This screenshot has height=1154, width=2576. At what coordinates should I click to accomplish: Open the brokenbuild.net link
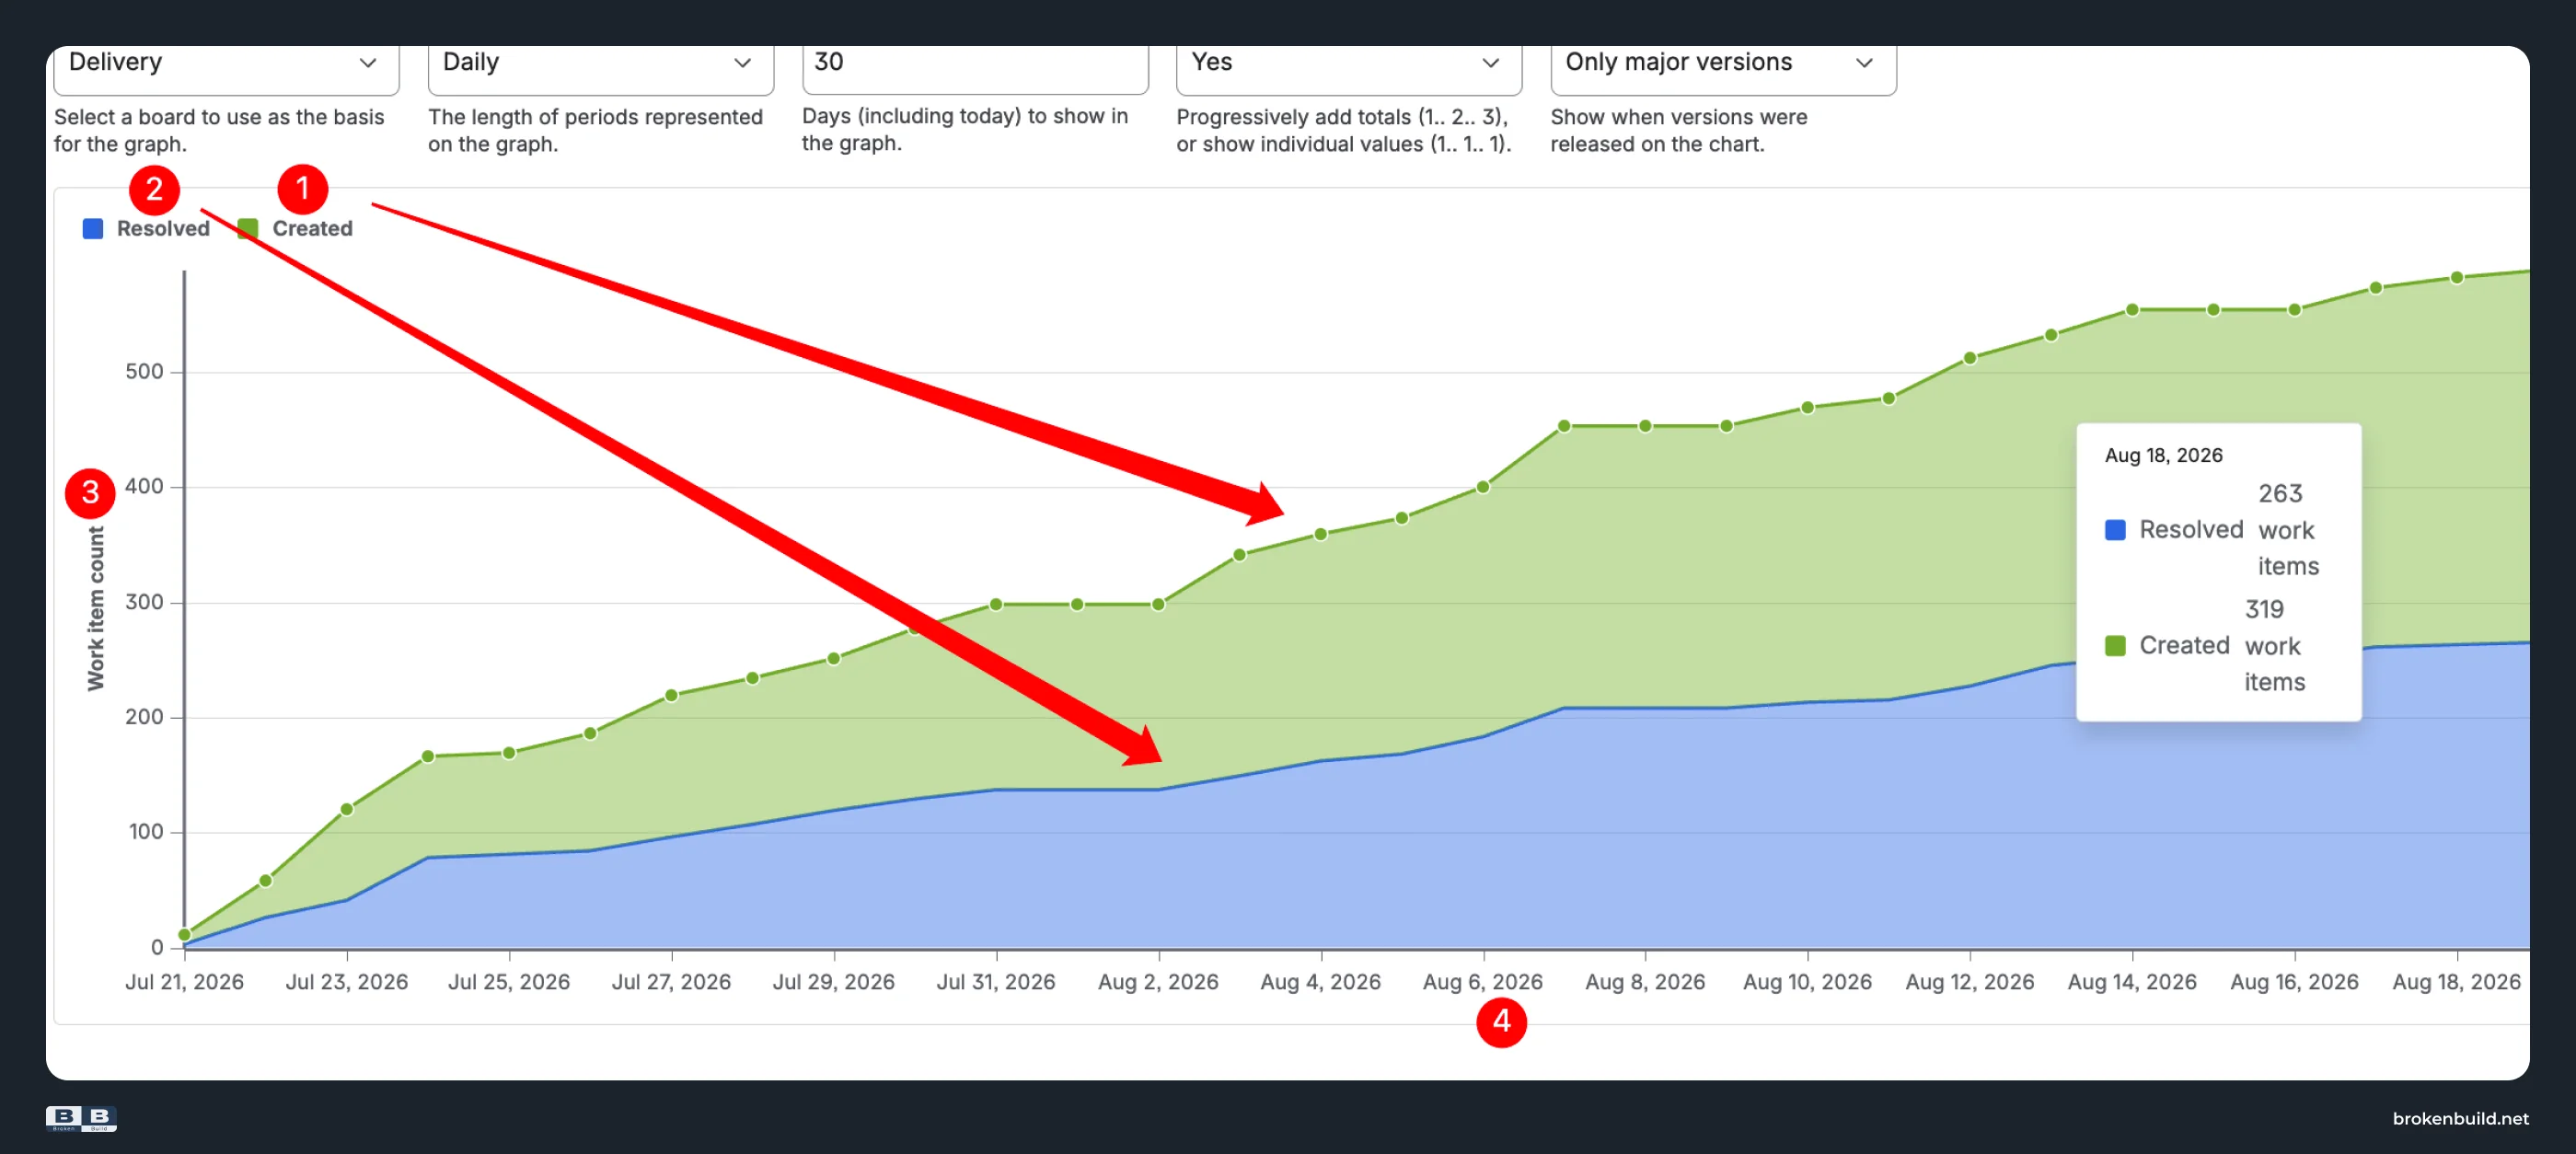2460,1118
